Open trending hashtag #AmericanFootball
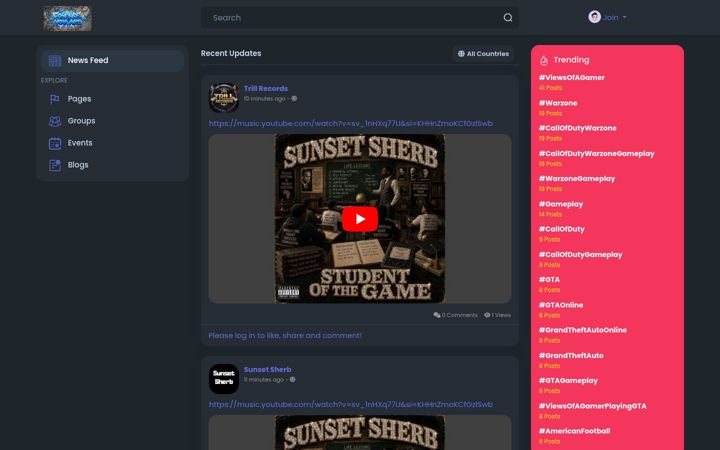720x450 pixels. pyautogui.click(x=574, y=431)
